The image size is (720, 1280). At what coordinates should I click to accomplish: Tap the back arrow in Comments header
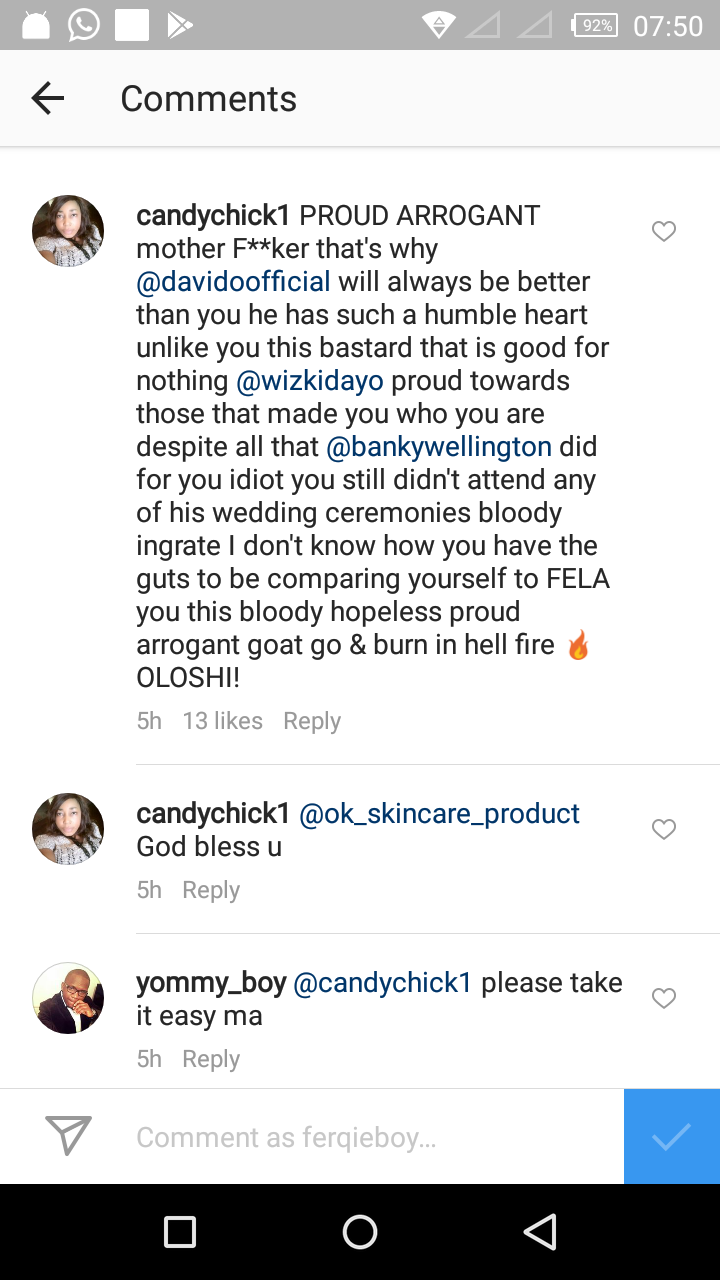pyautogui.click(x=47, y=98)
